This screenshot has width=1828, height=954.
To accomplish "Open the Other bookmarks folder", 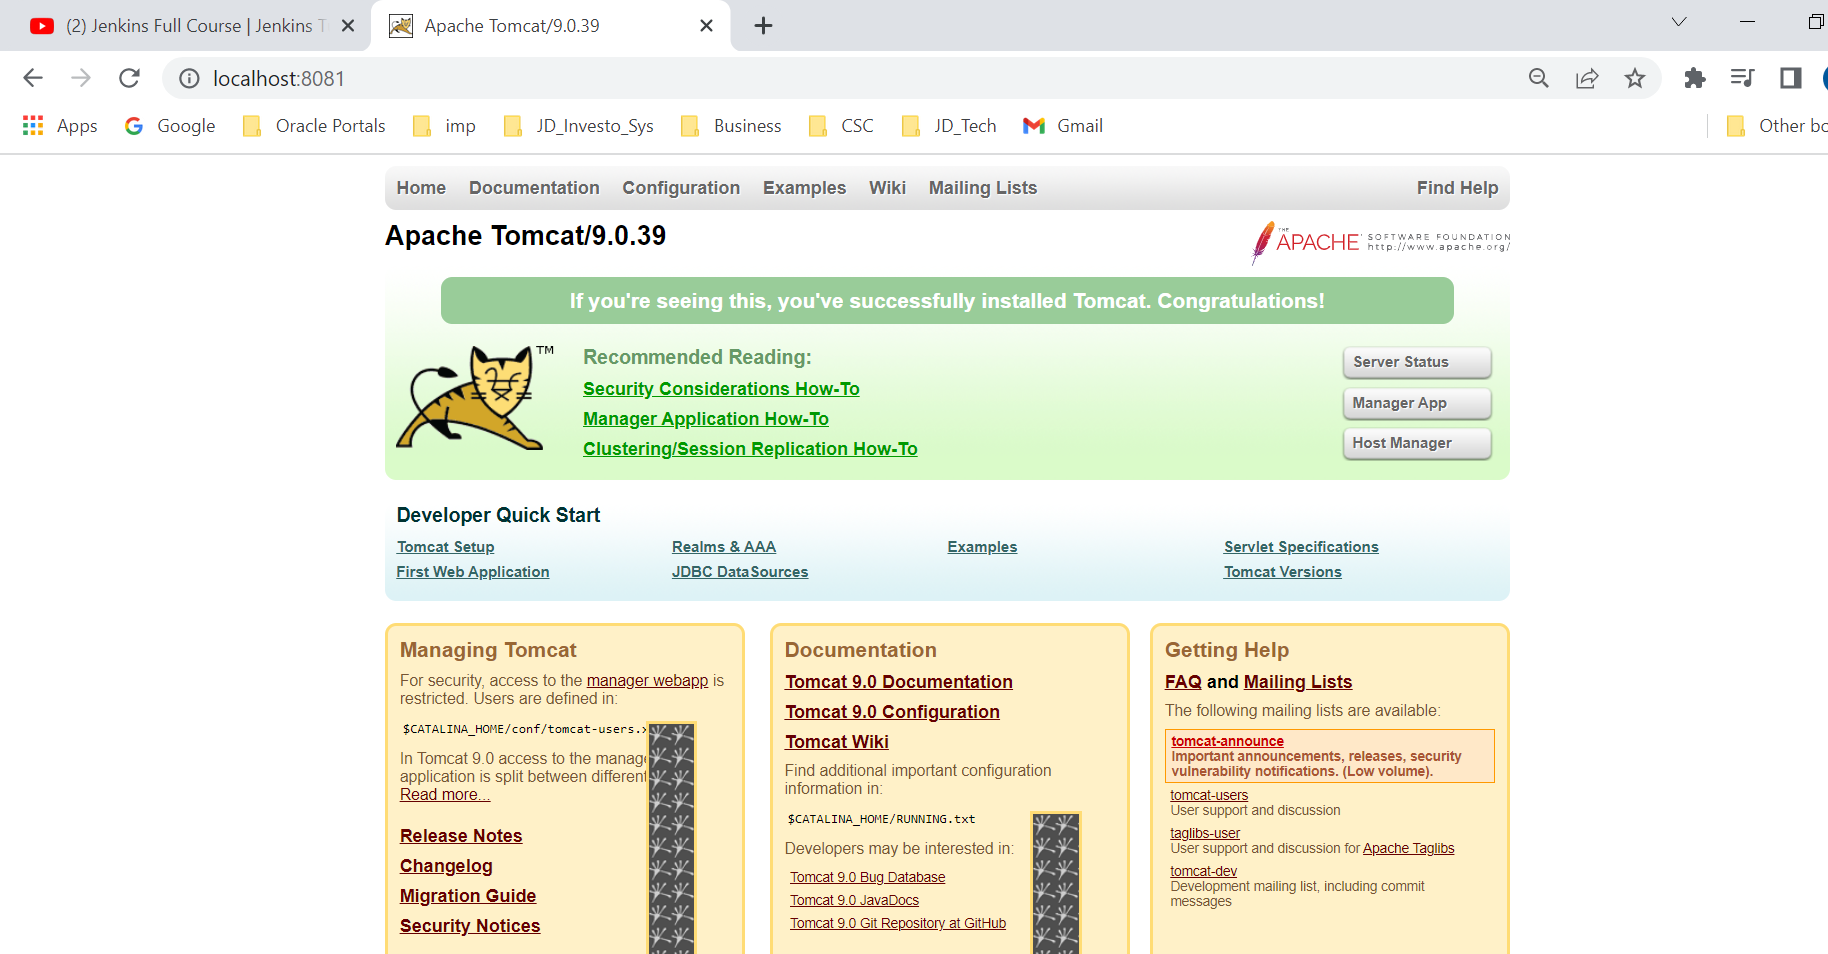I will 1777,126.
